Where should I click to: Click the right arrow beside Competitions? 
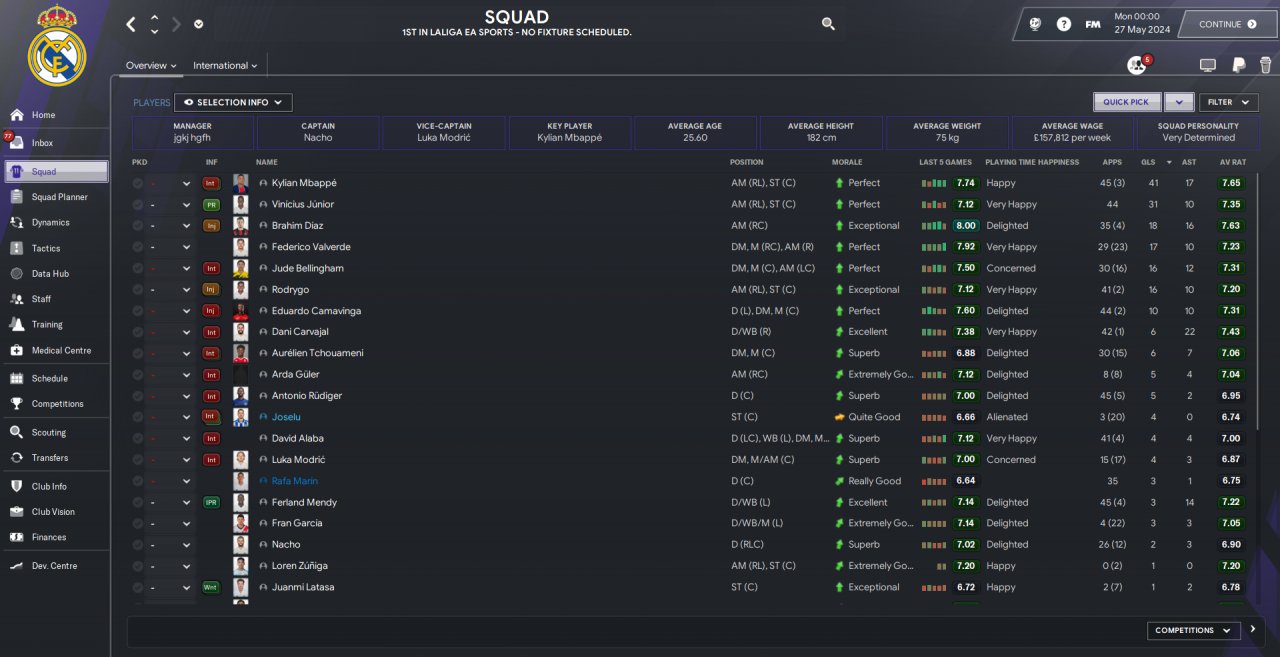coord(1253,630)
